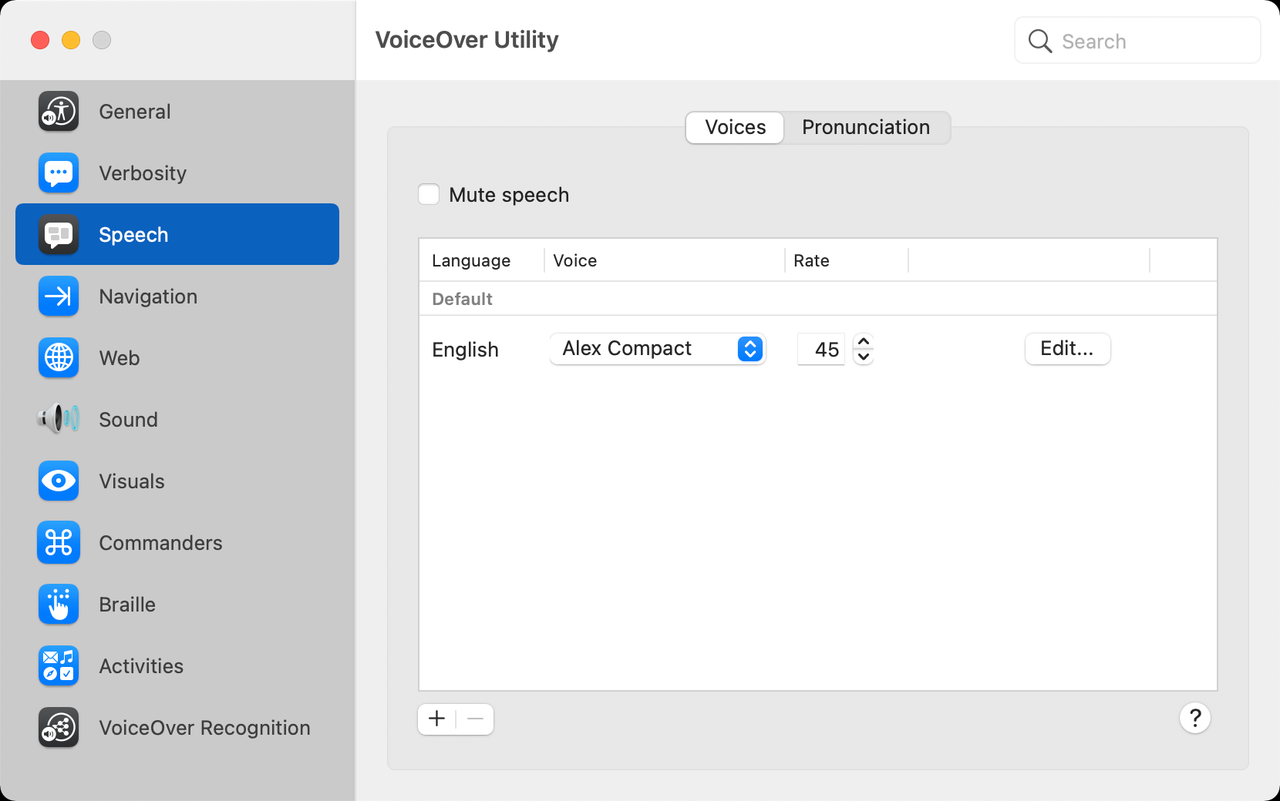This screenshot has height=801, width=1280.
Task: Click the minus remove language button
Action: click(x=475, y=719)
